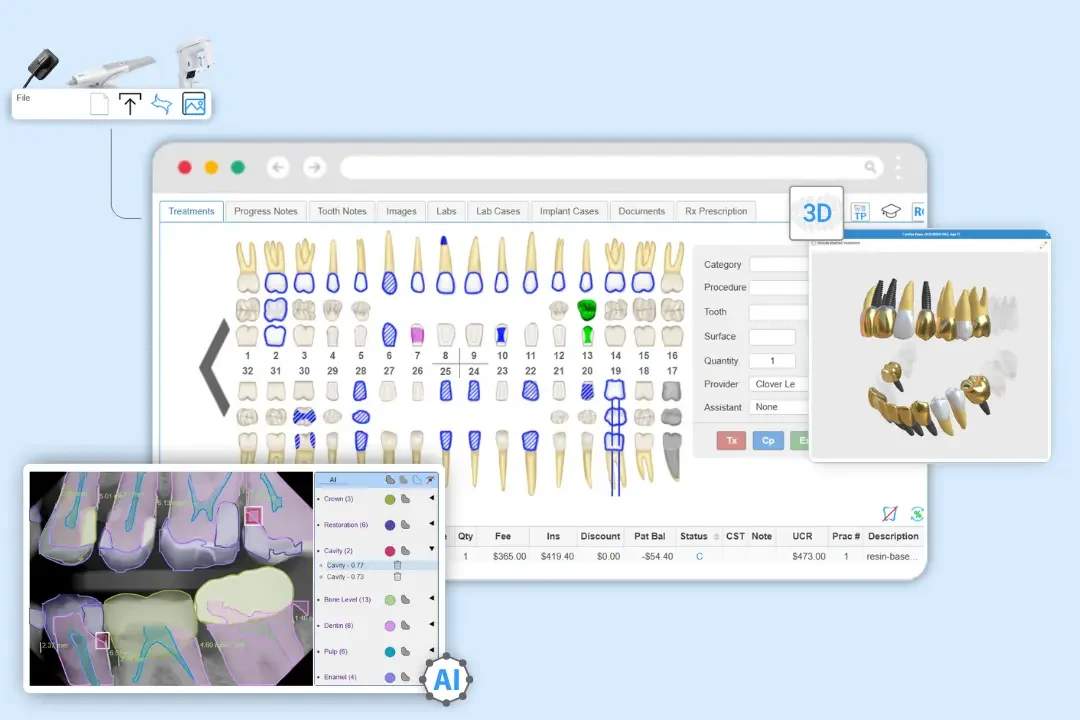Click the TP treatment plan icon
1080x720 pixels.
point(861,212)
